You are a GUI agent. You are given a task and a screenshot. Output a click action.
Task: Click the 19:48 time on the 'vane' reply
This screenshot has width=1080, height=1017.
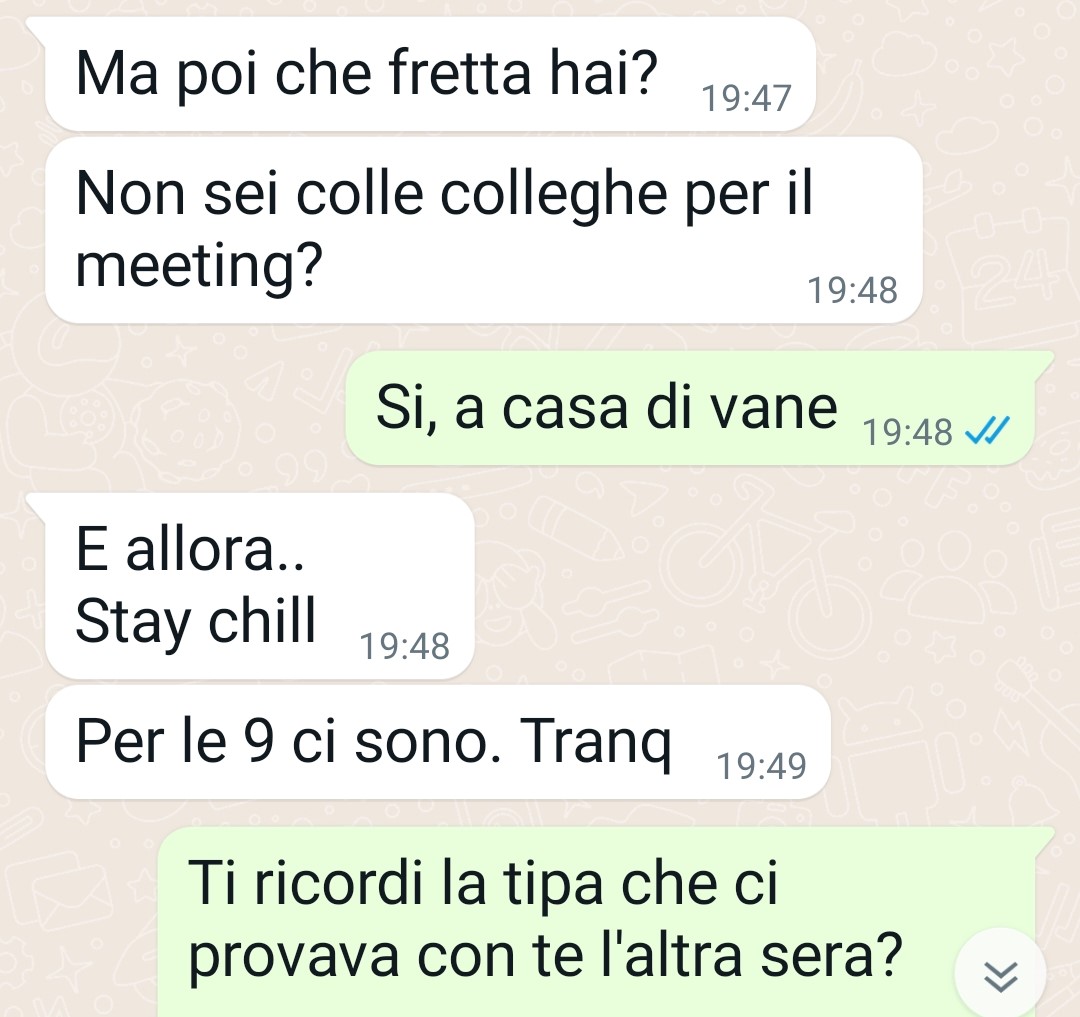point(907,432)
